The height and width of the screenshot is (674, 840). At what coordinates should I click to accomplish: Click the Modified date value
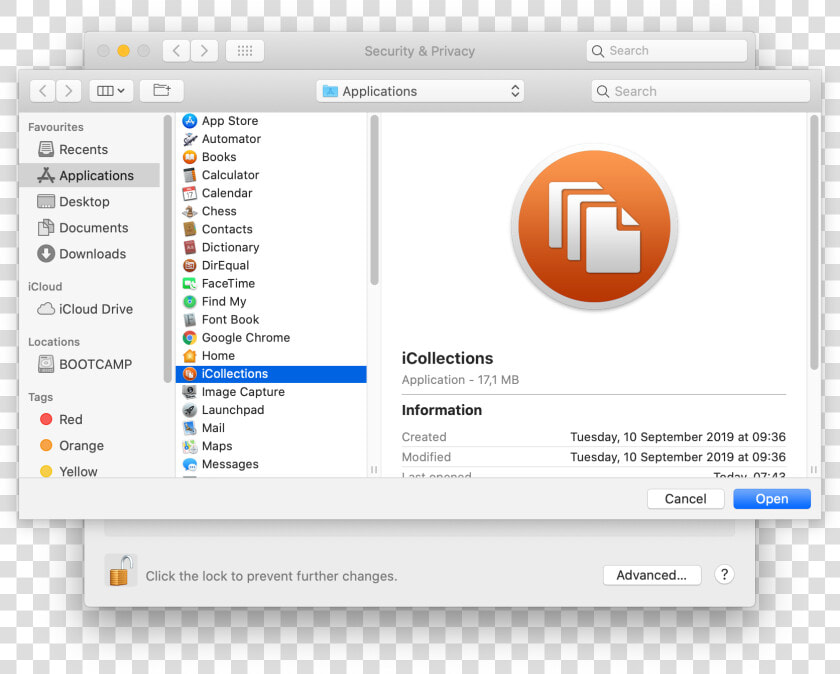(x=678, y=457)
